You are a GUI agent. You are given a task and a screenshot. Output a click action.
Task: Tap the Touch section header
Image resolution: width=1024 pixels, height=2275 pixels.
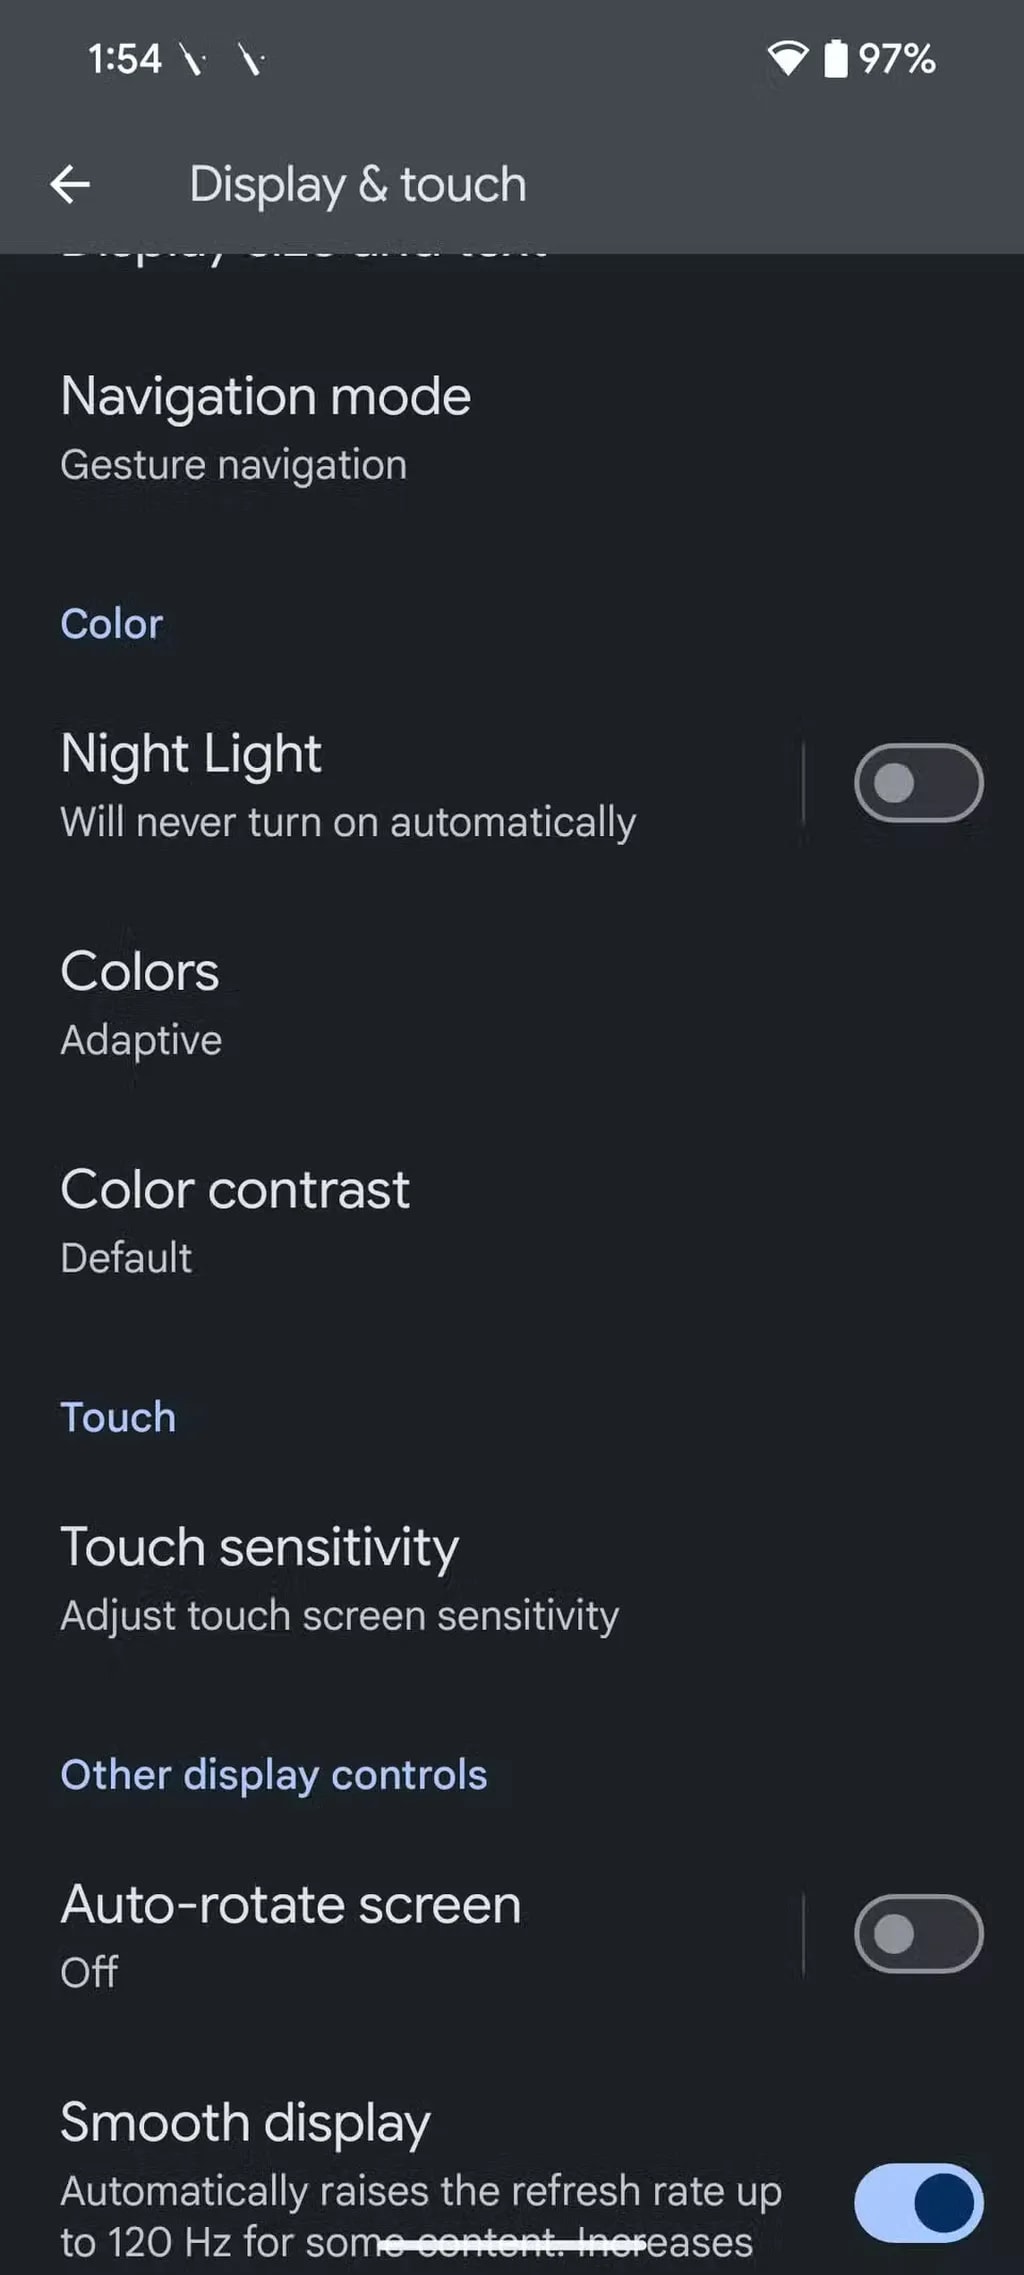(x=118, y=1417)
